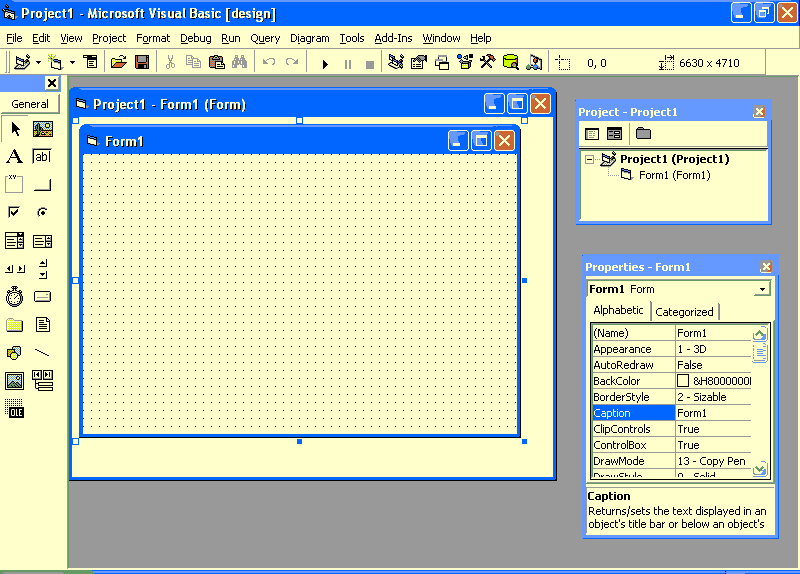This screenshot has height=574, width=800.
Task: Select the Pointer tool in toolbox
Action: (x=15, y=129)
